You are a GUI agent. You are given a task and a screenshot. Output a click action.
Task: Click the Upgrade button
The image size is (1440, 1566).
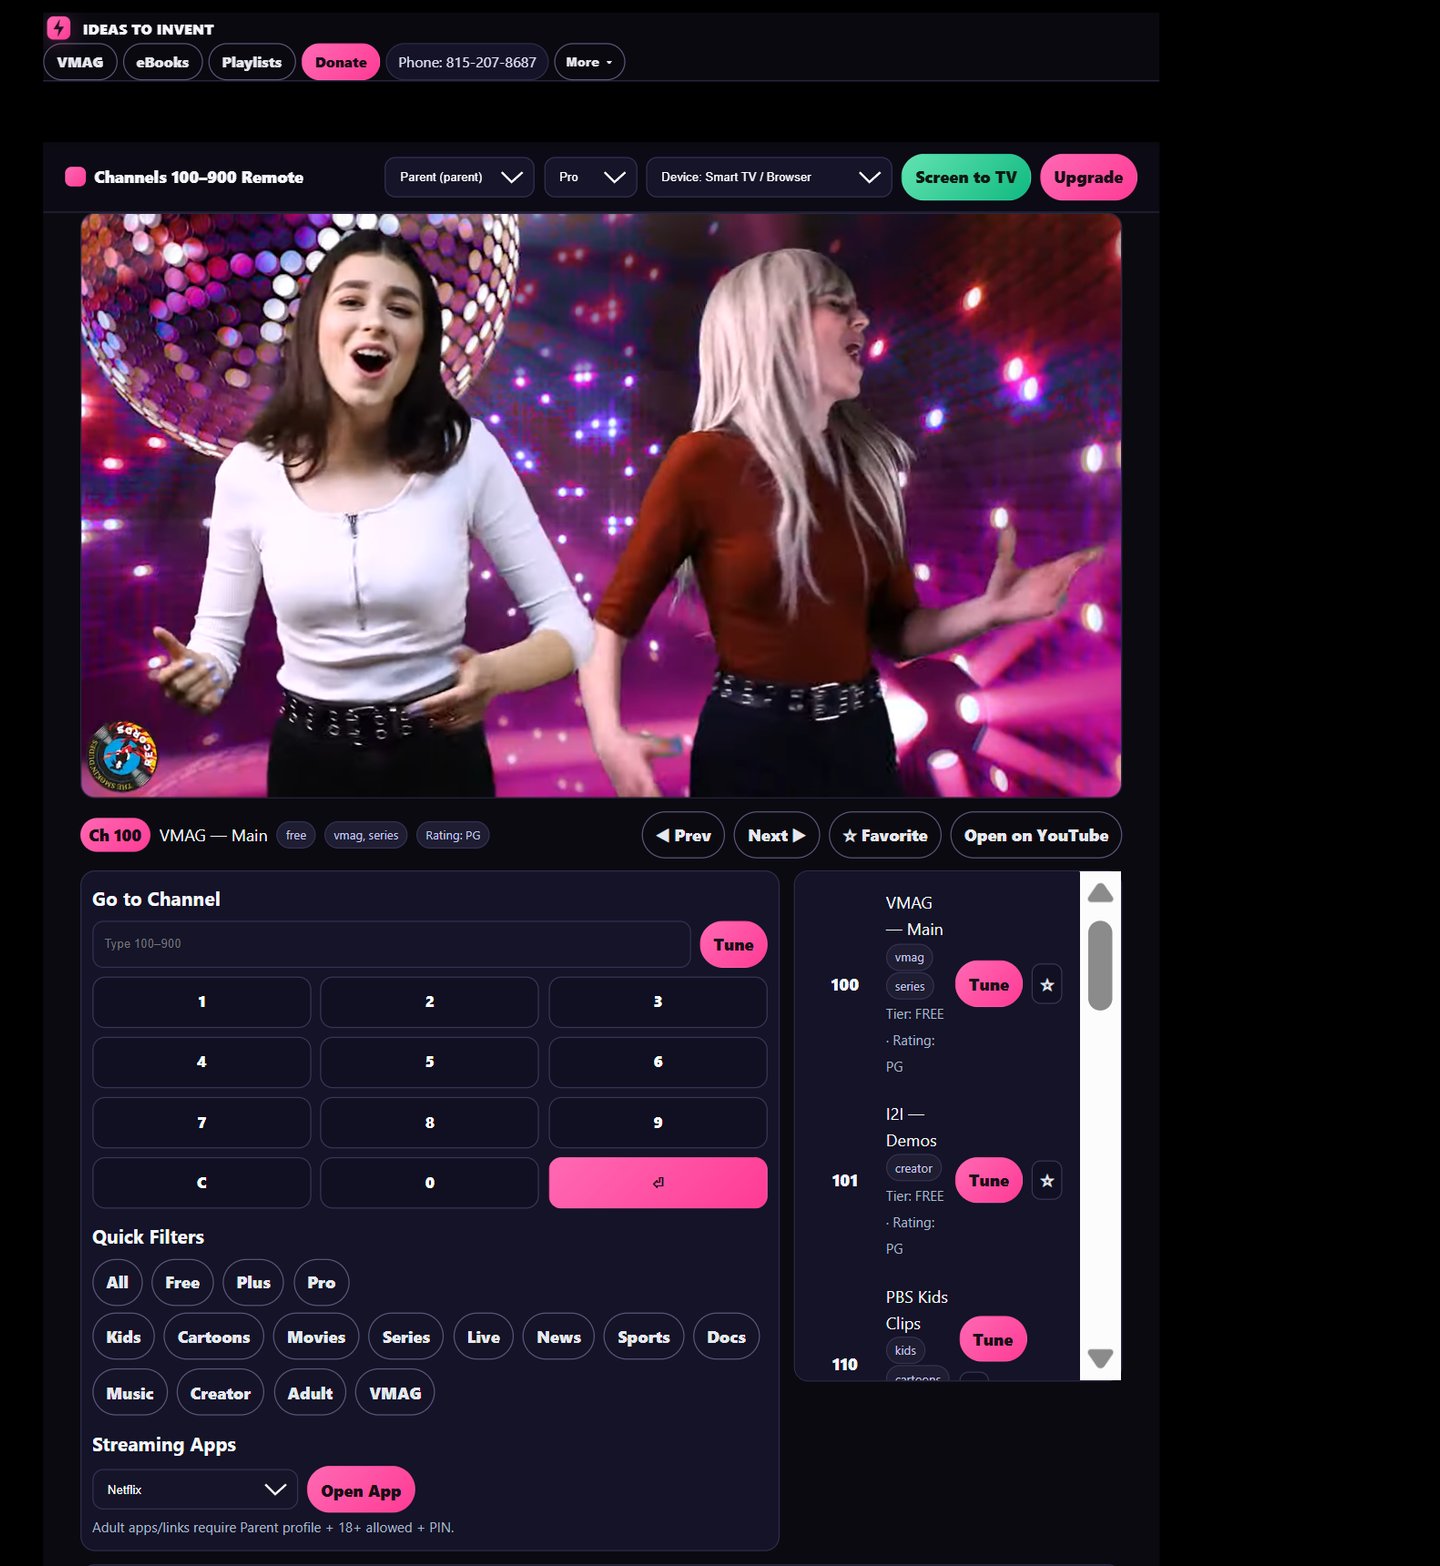1088,177
